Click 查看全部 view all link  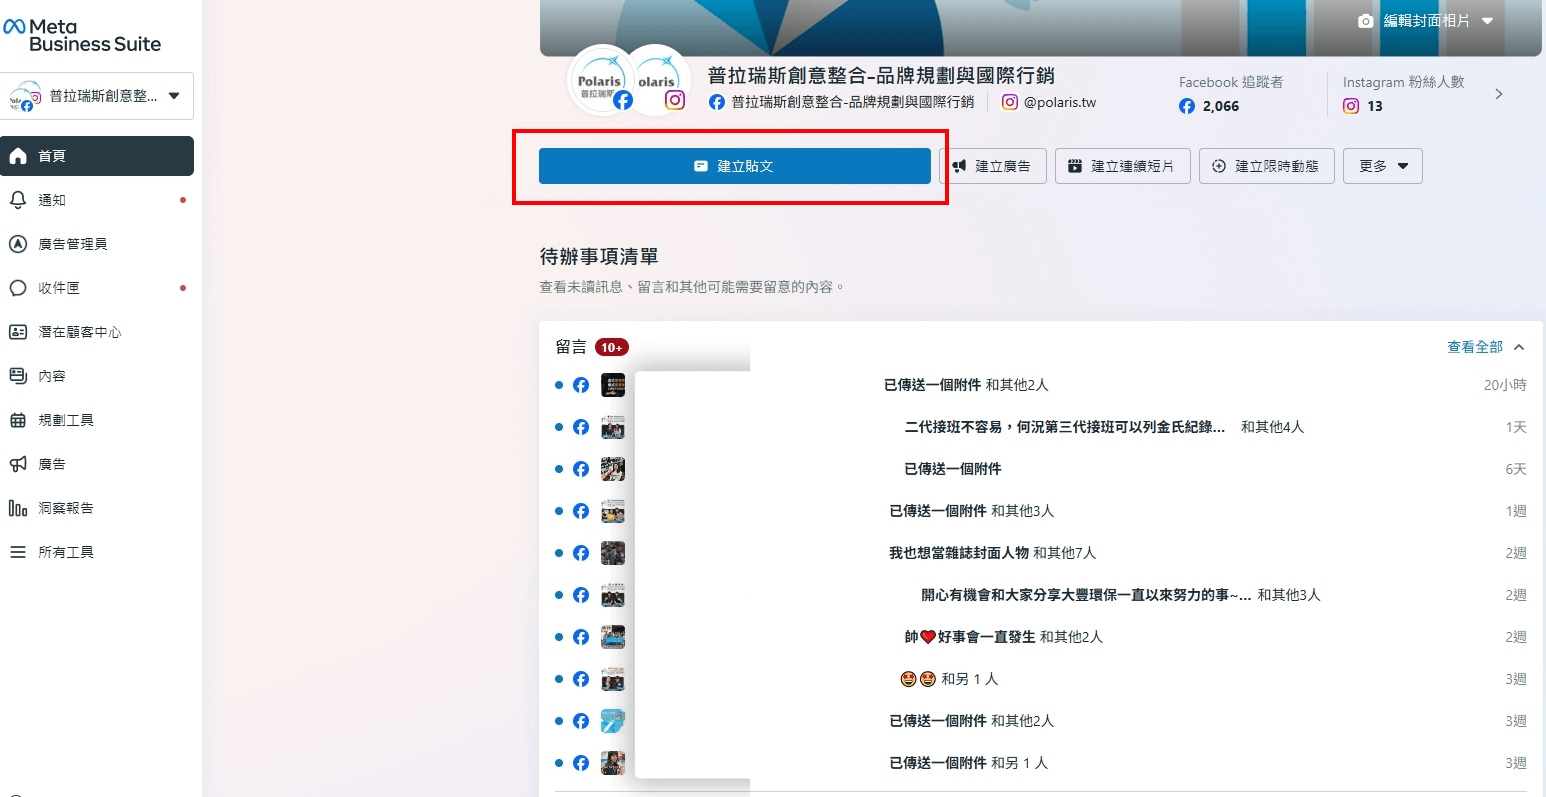point(1475,347)
